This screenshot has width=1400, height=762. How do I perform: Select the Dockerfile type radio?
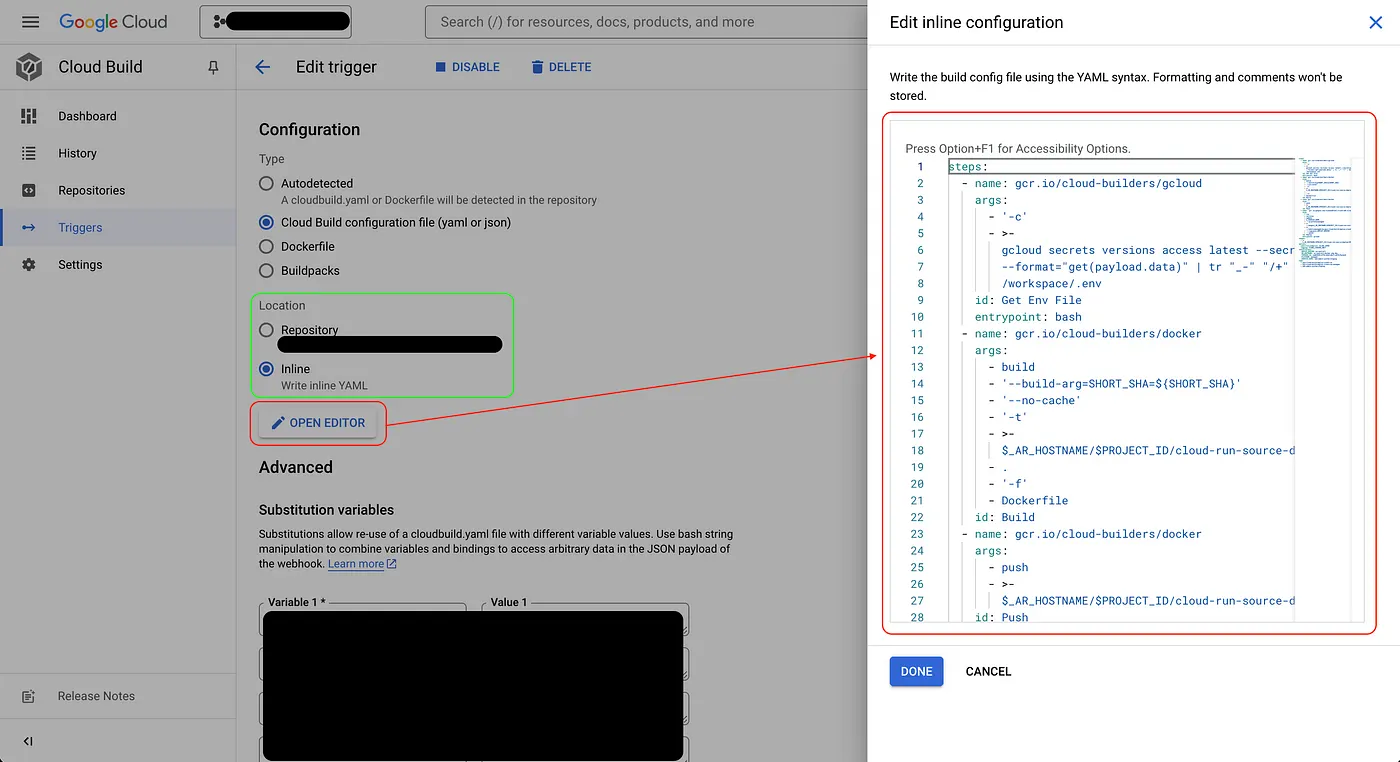coord(266,246)
